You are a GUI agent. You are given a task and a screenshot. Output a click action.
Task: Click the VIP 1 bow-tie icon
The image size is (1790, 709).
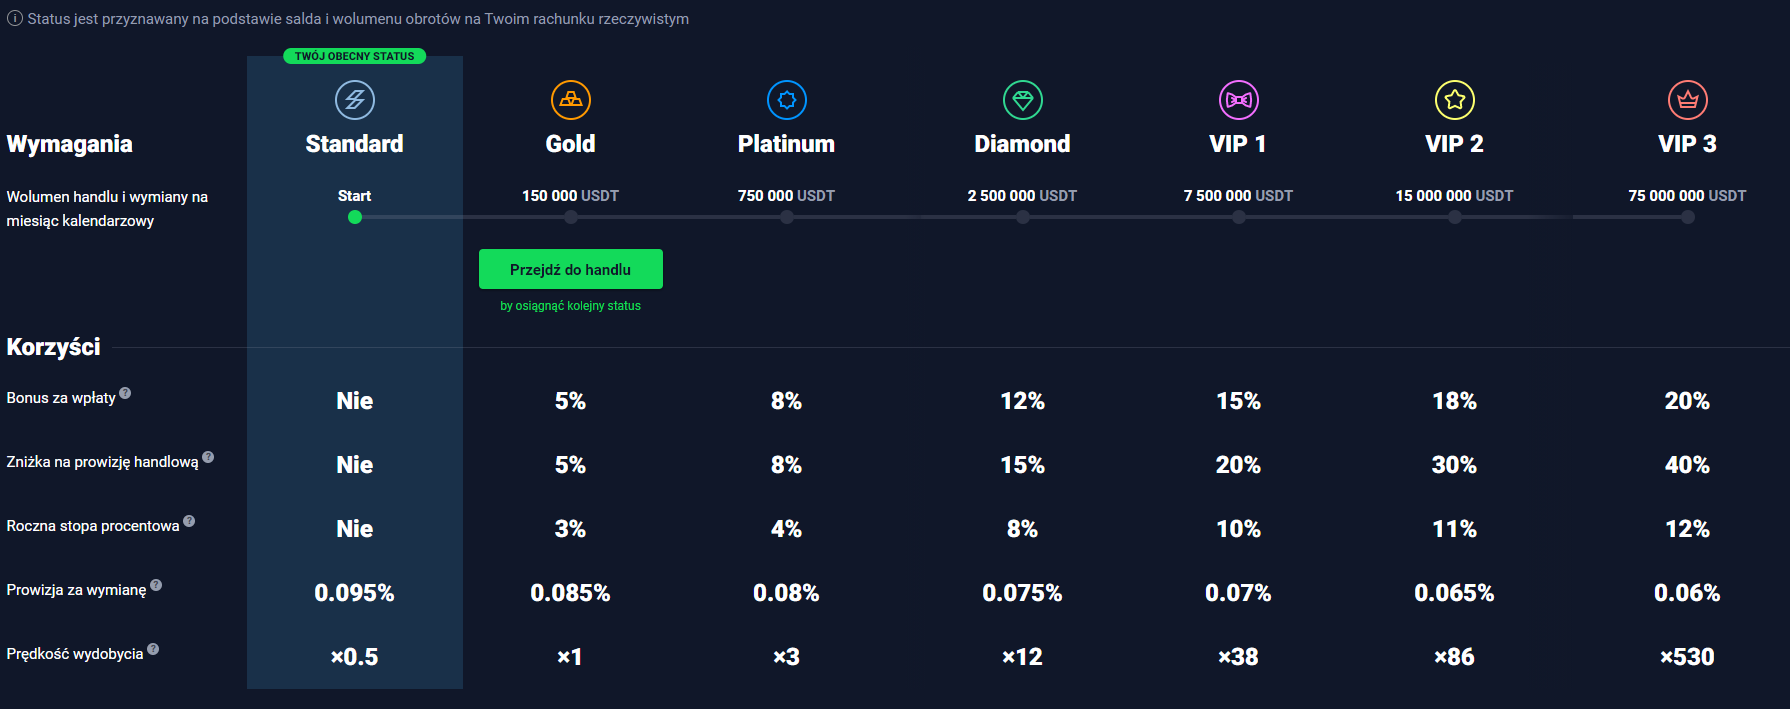coord(1239,100)
